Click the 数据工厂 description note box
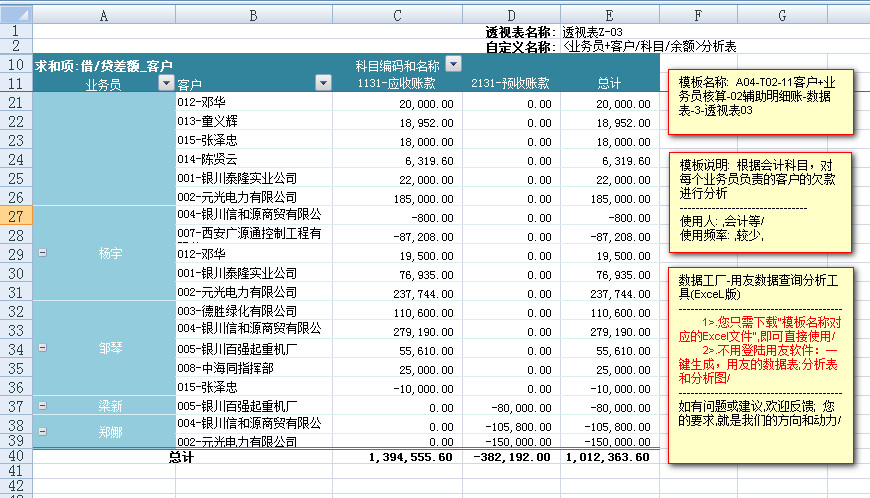The height and width of the screenshot is (498, 870). pos(761,364)
